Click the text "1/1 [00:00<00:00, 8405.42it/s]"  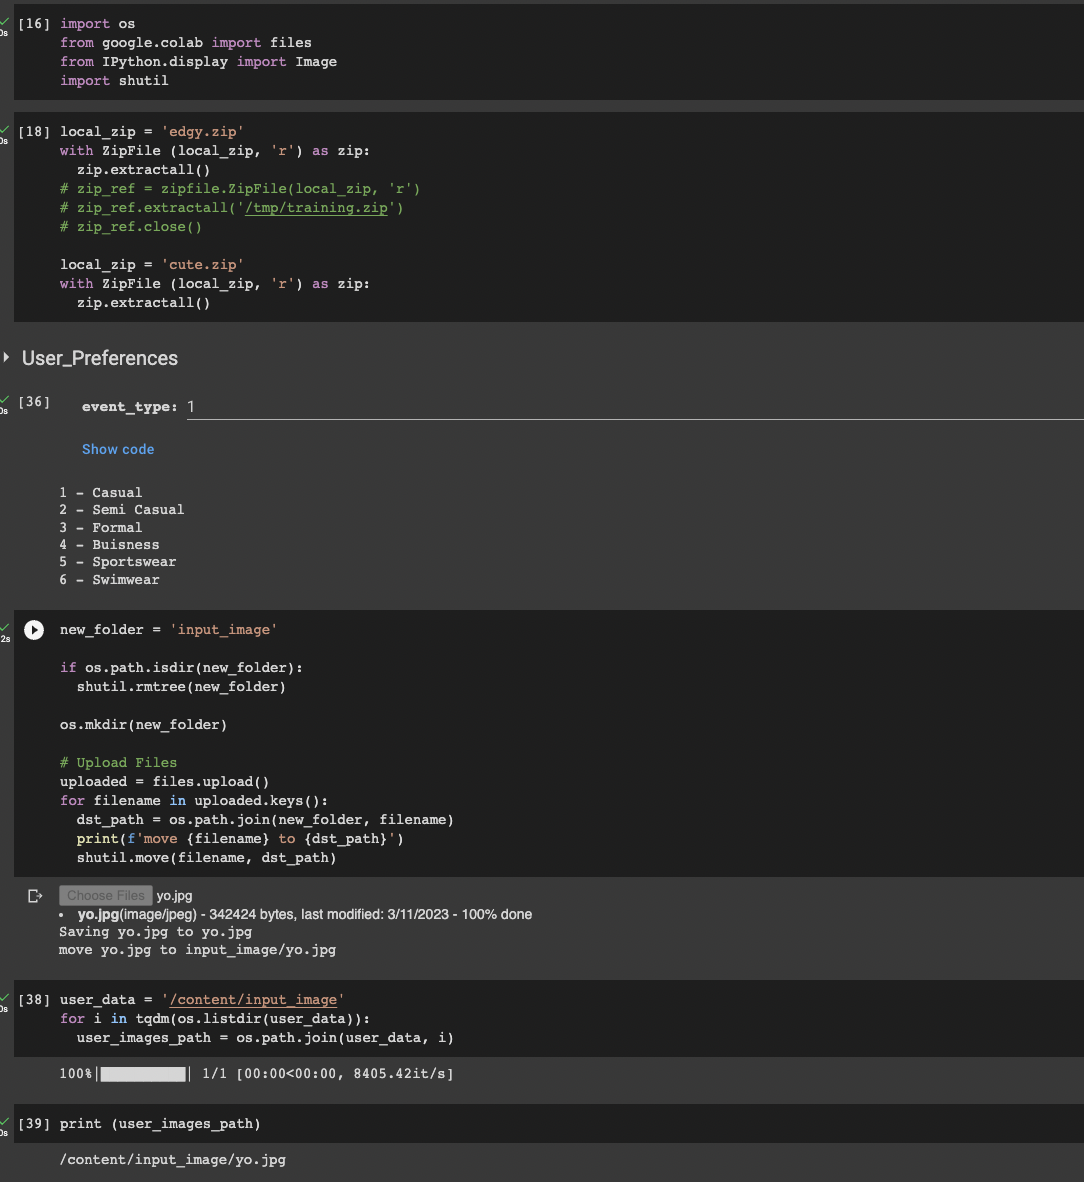pyautogui.click(x=328, y=1073)
